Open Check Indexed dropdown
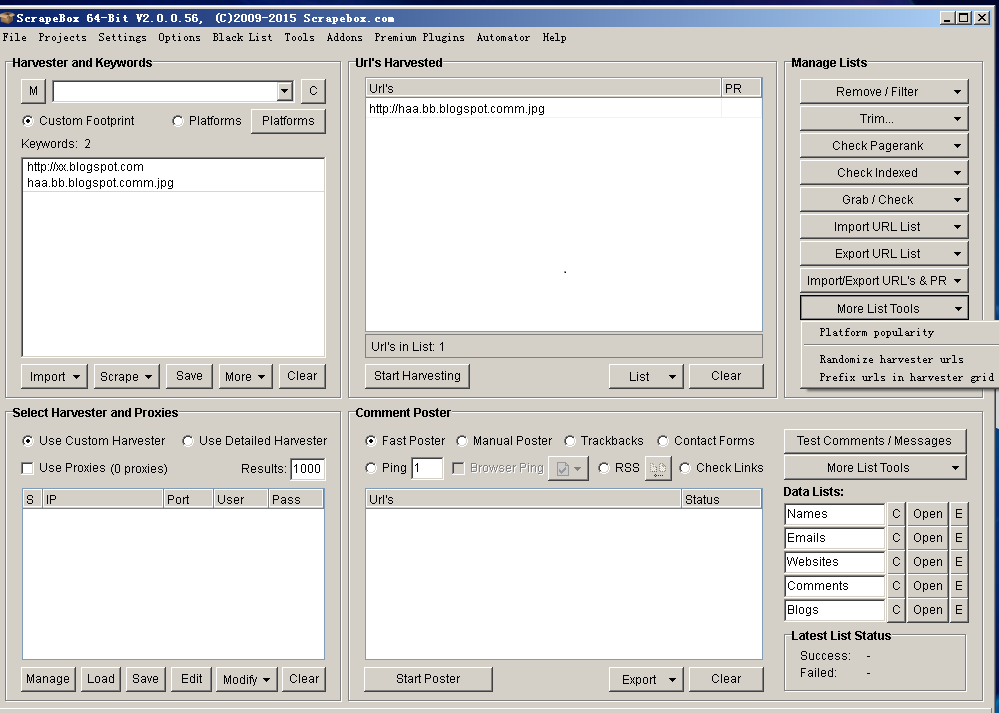 [884, 173]
